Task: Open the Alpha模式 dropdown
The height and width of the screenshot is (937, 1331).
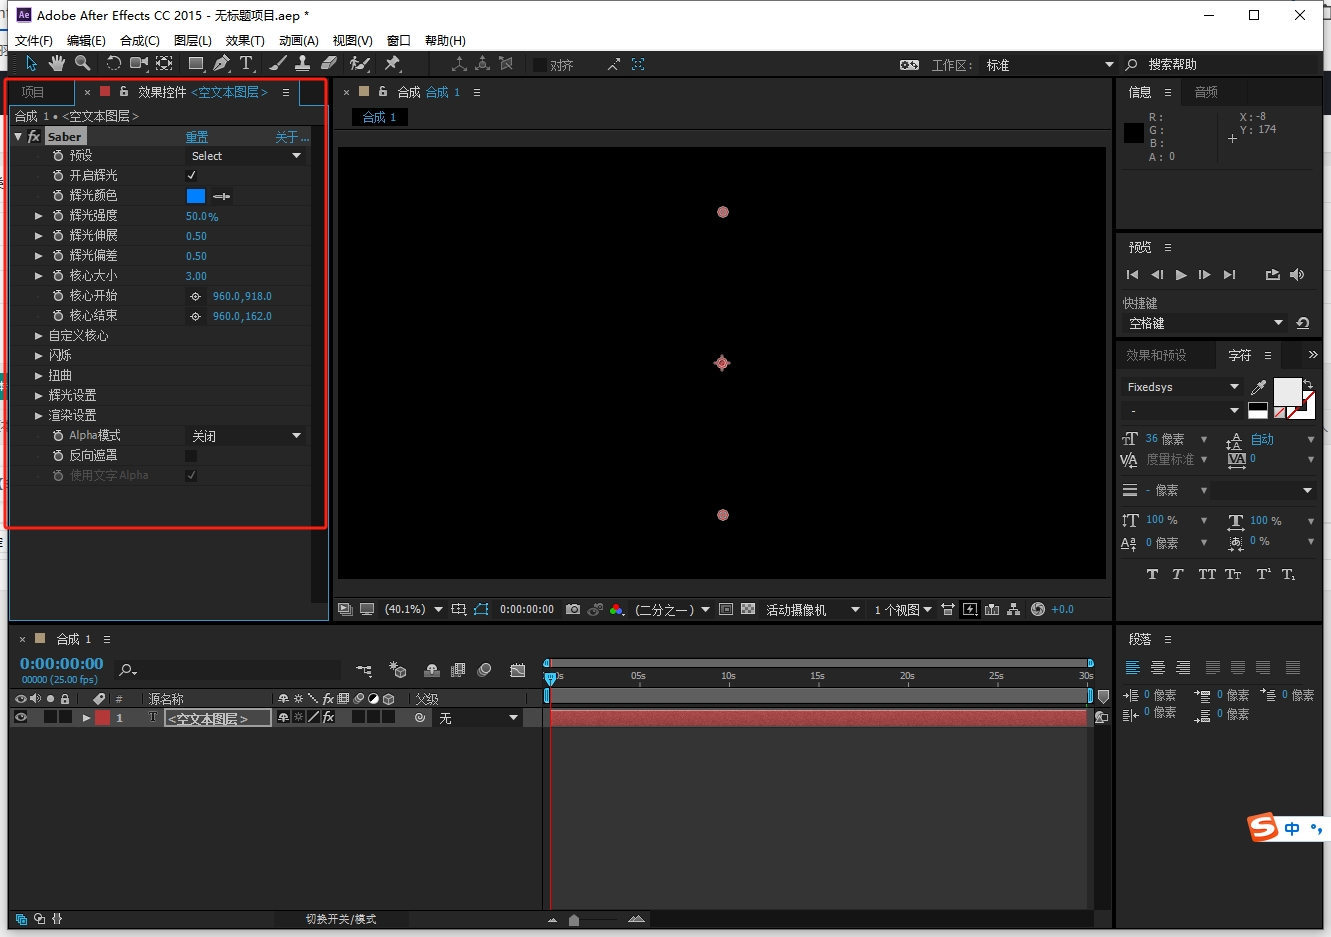Action: coord(246,436)
